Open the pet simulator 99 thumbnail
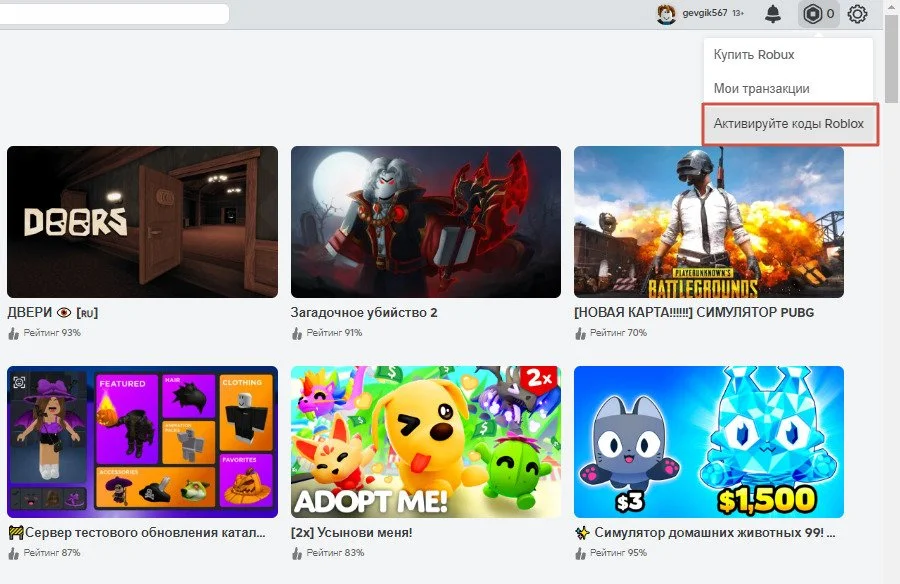 (709, 442)
